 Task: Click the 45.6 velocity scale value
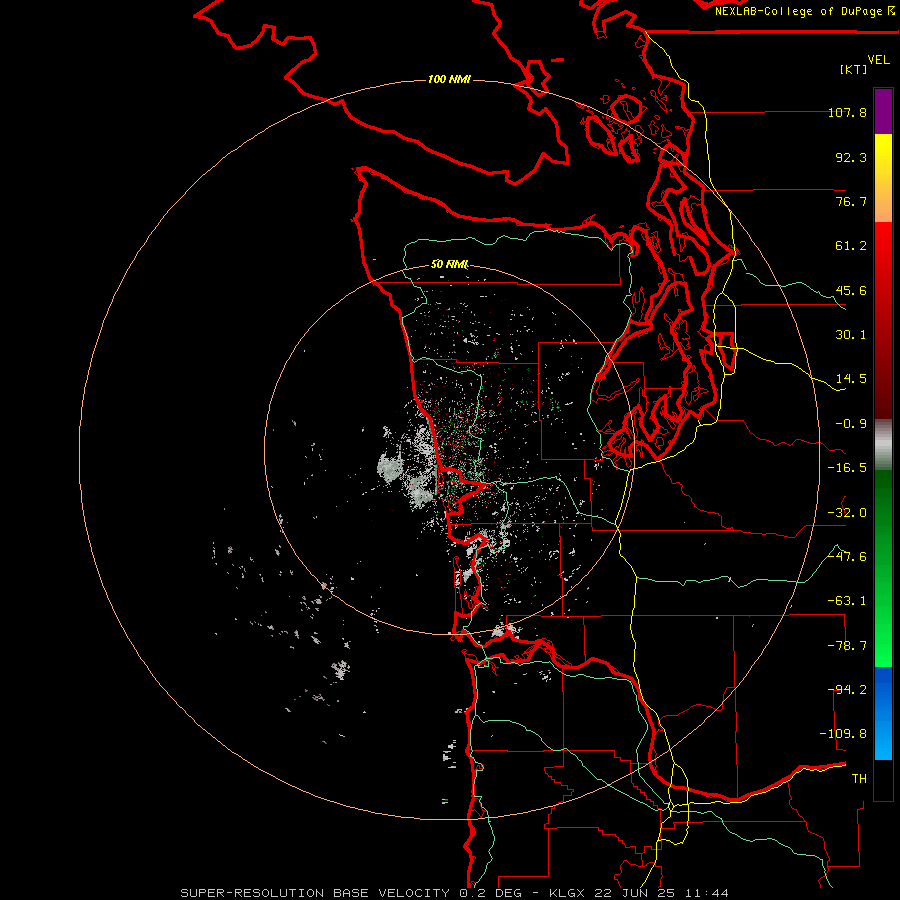tap(851, 290)
